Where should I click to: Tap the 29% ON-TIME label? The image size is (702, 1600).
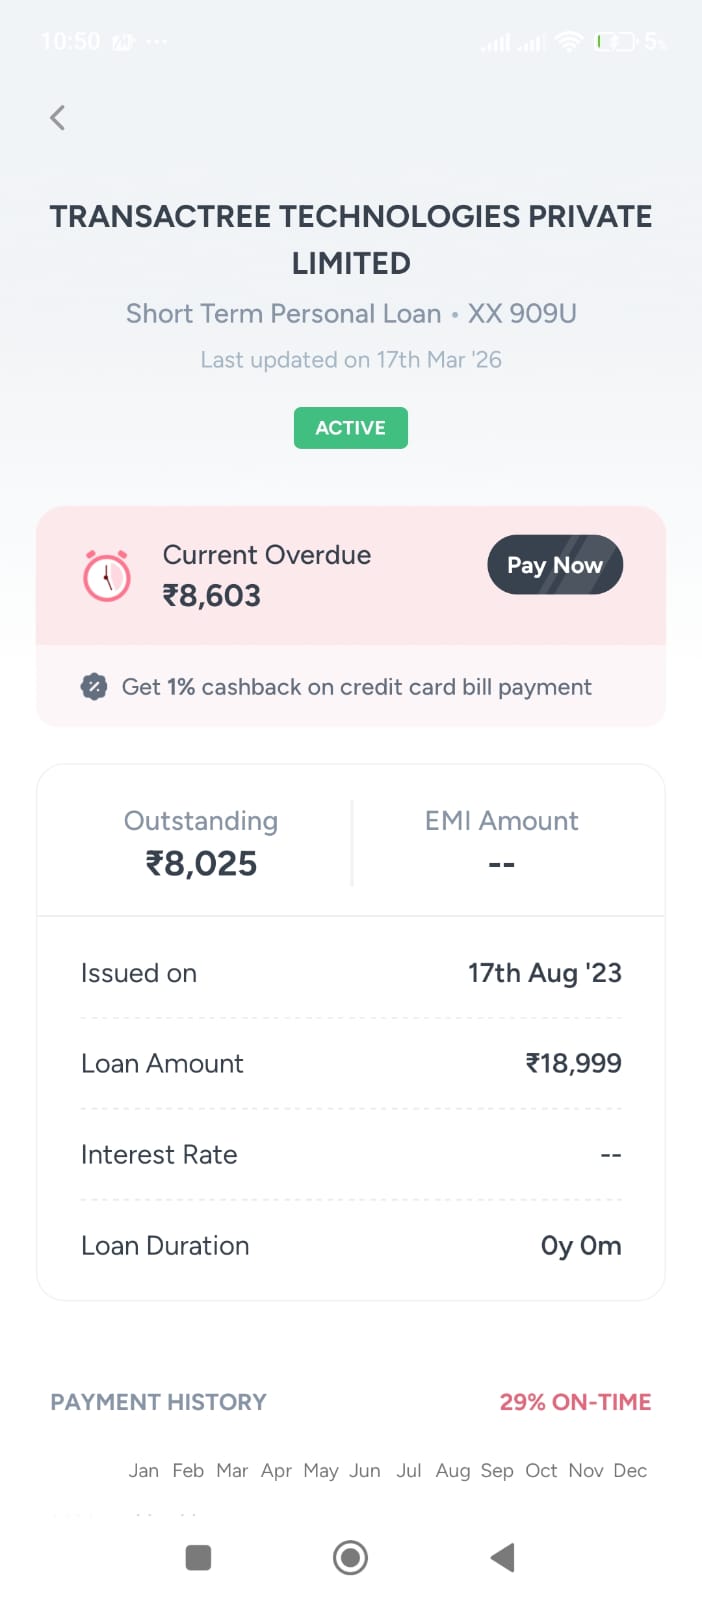pyautogui.click(x=575, y=1402)
